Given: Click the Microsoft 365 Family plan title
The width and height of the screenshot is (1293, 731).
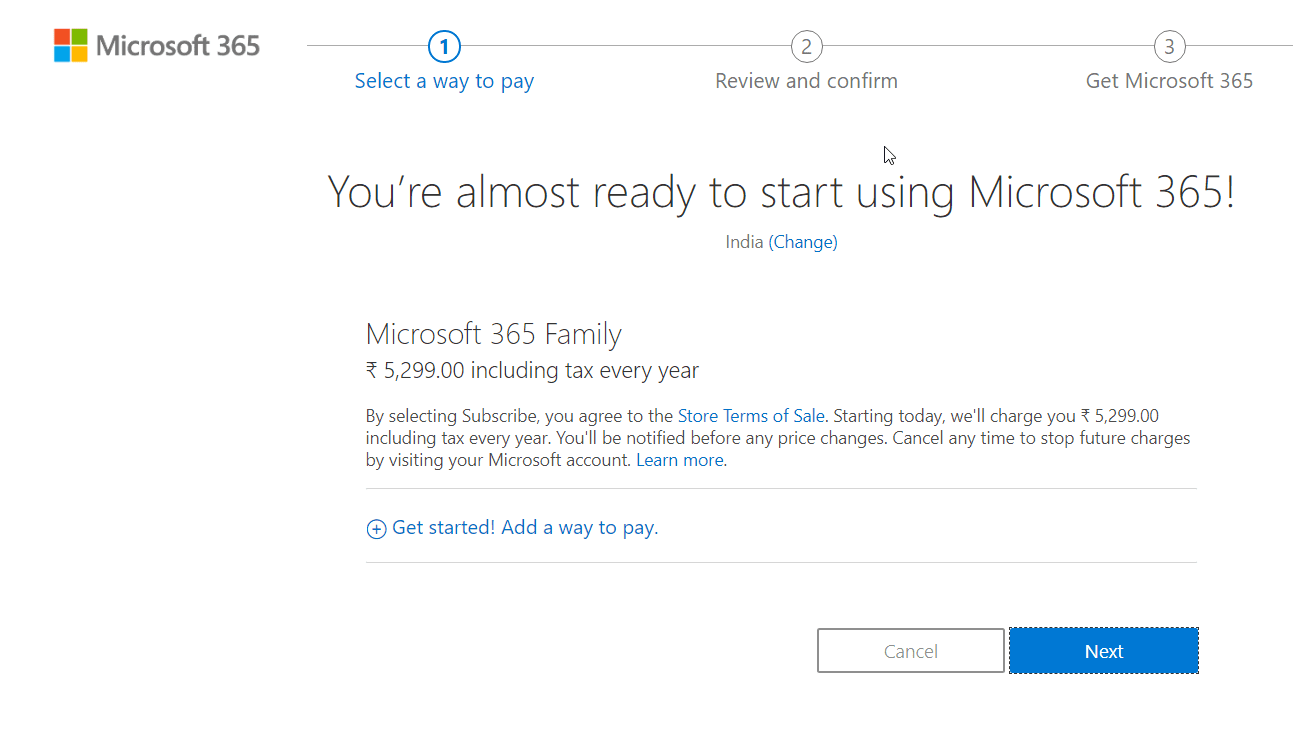Looking at the screenshot, I should [493, 334].
